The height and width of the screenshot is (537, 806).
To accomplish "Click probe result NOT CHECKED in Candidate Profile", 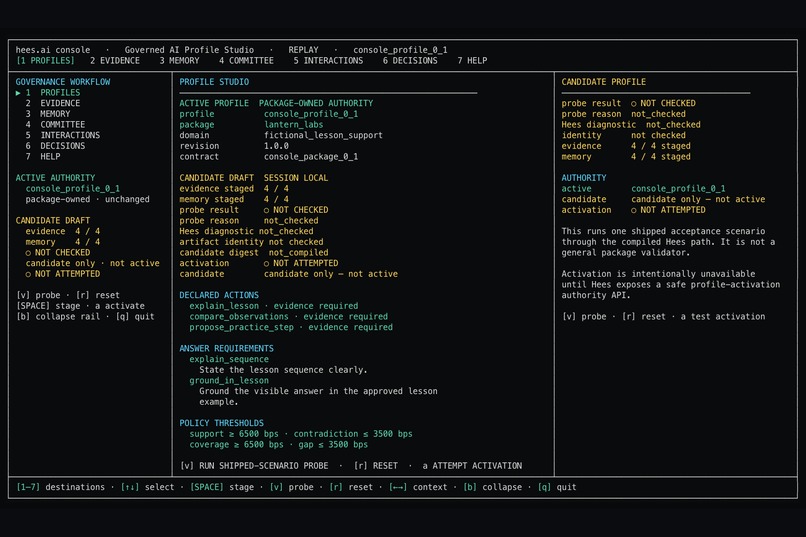I will point(663,103).
